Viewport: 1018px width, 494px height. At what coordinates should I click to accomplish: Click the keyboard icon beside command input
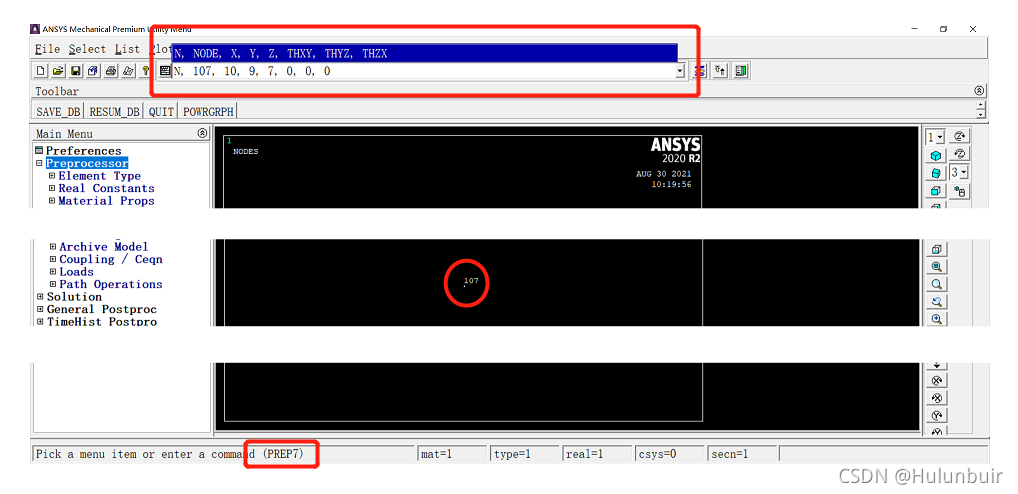point(165,71)
